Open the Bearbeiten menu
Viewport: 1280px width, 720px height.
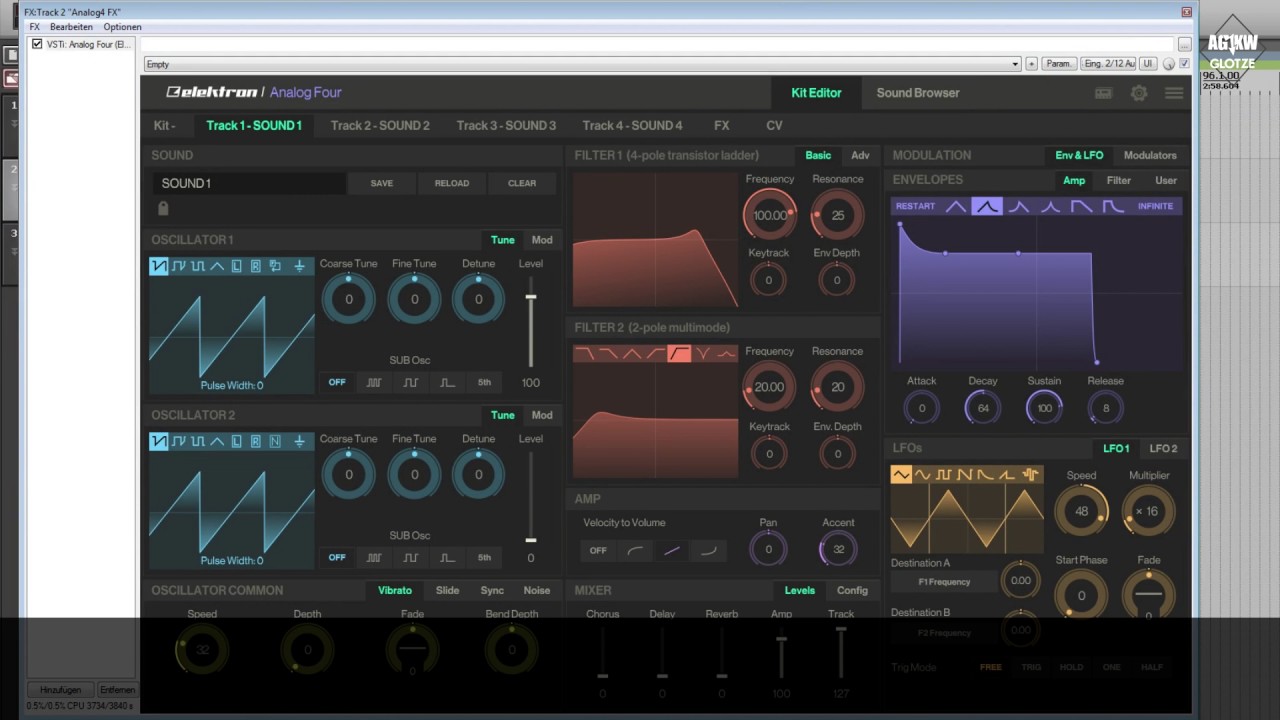(x=71, y=27)
